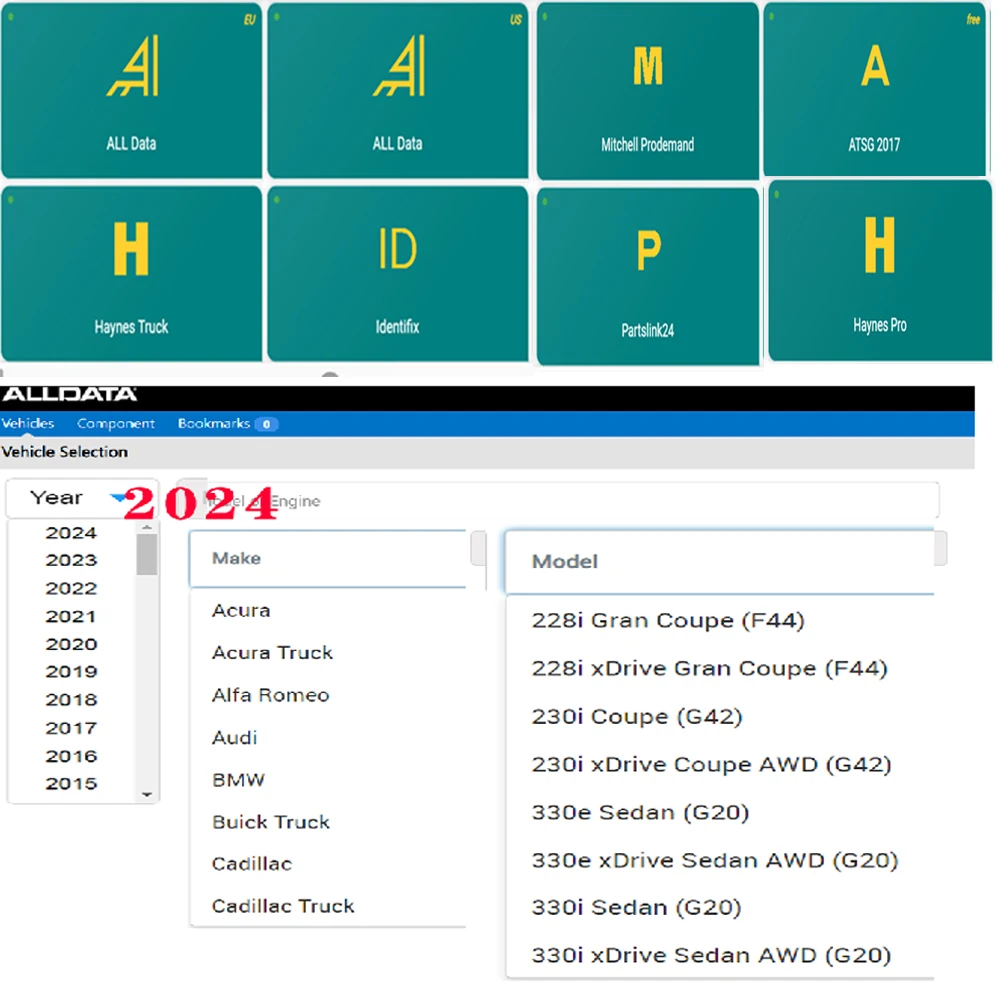Launch ATSG 2017
Viewport: 1000px width, 1000px height.
876,90
